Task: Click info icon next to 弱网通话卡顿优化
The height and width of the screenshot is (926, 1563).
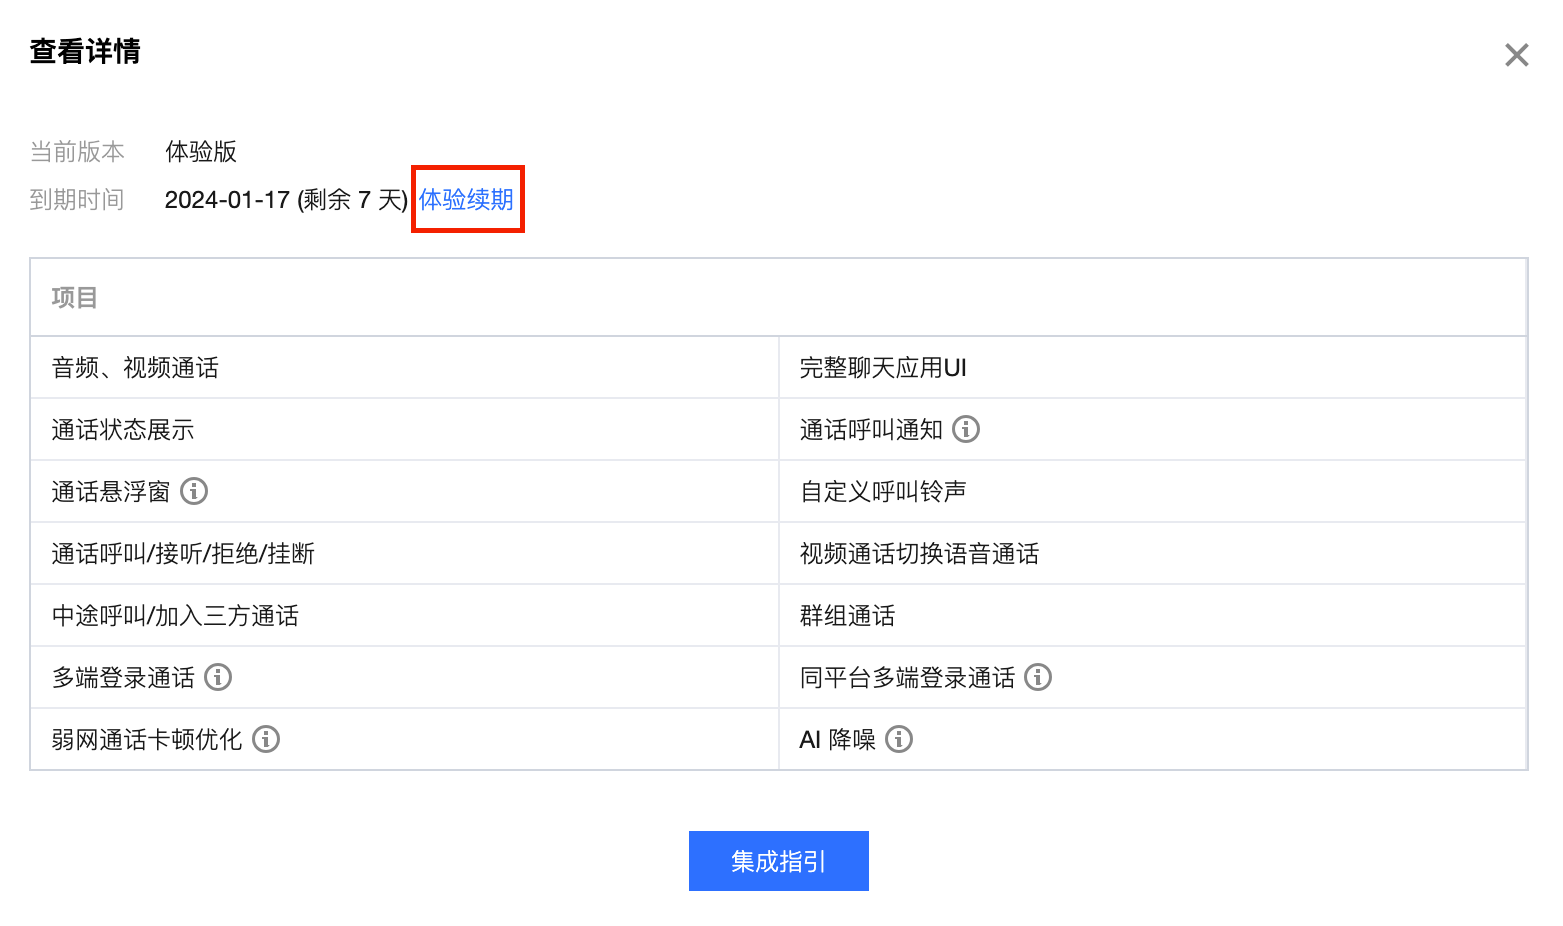Action: 266,739
